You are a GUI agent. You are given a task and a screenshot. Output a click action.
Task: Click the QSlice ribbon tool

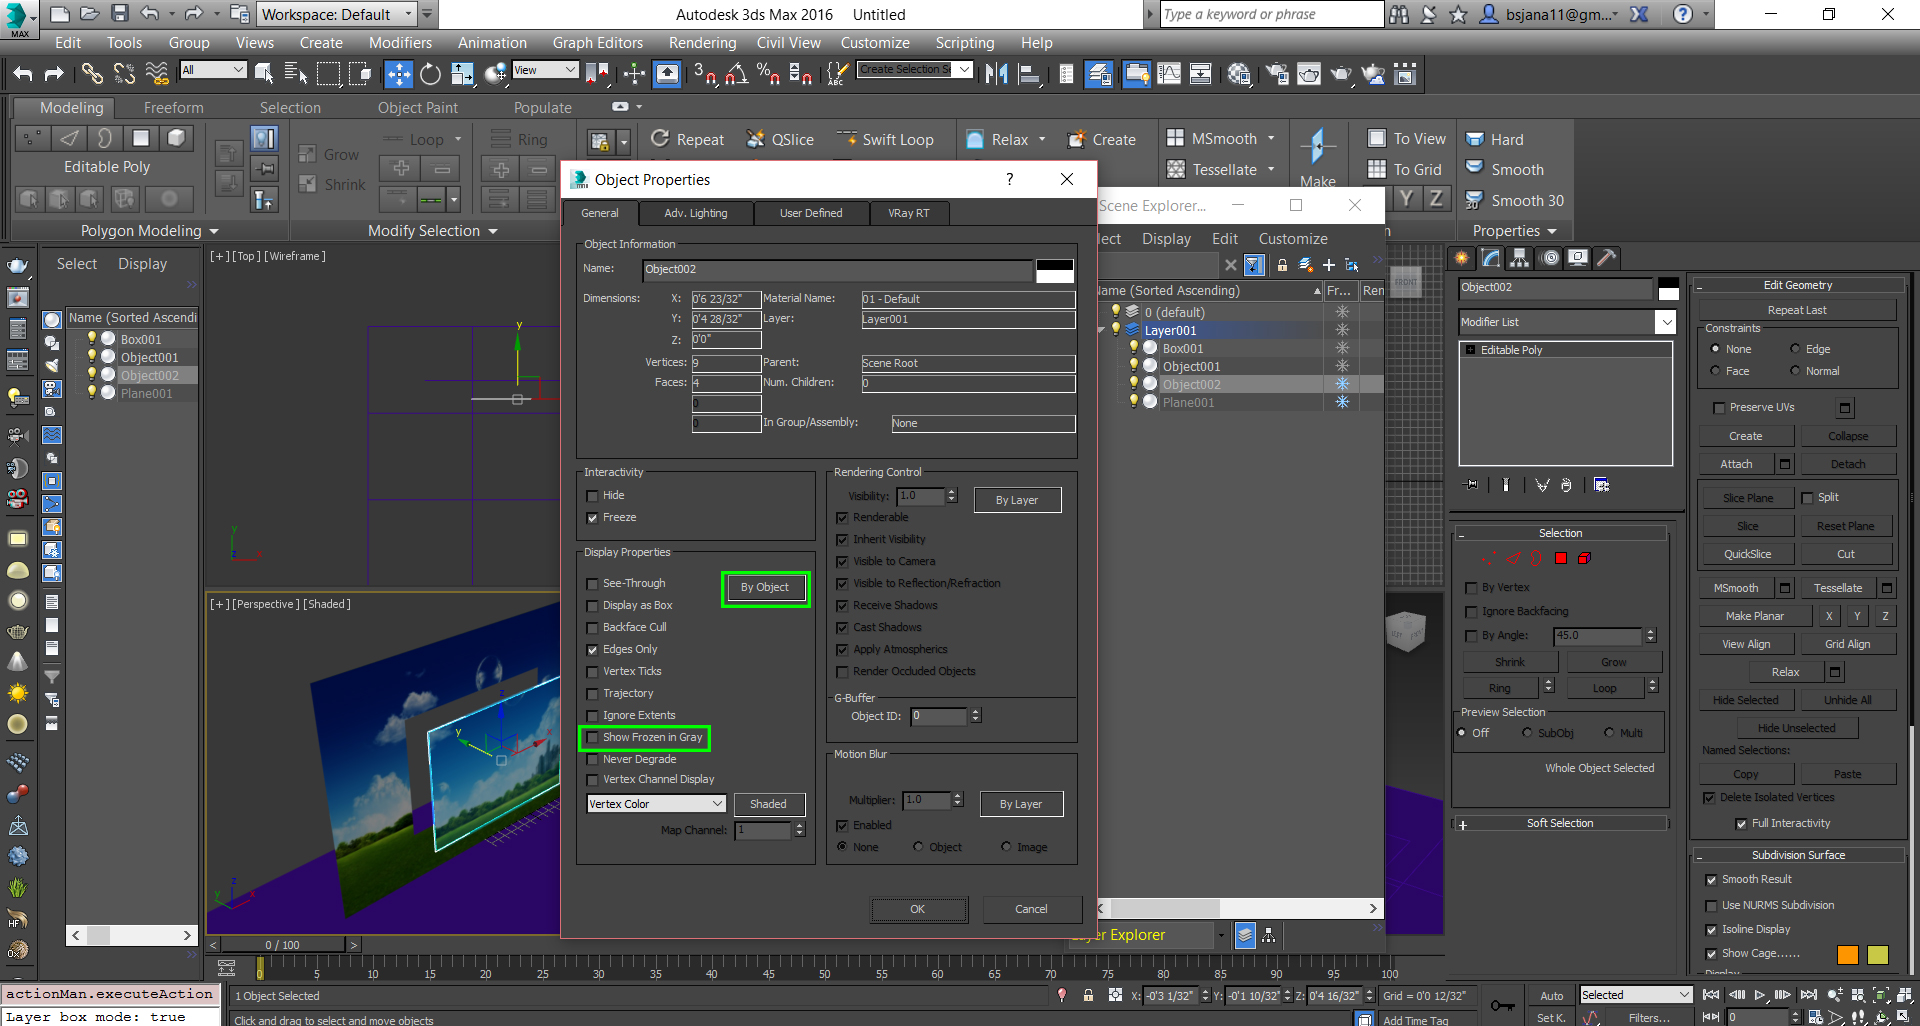click(x=781, y=140)
